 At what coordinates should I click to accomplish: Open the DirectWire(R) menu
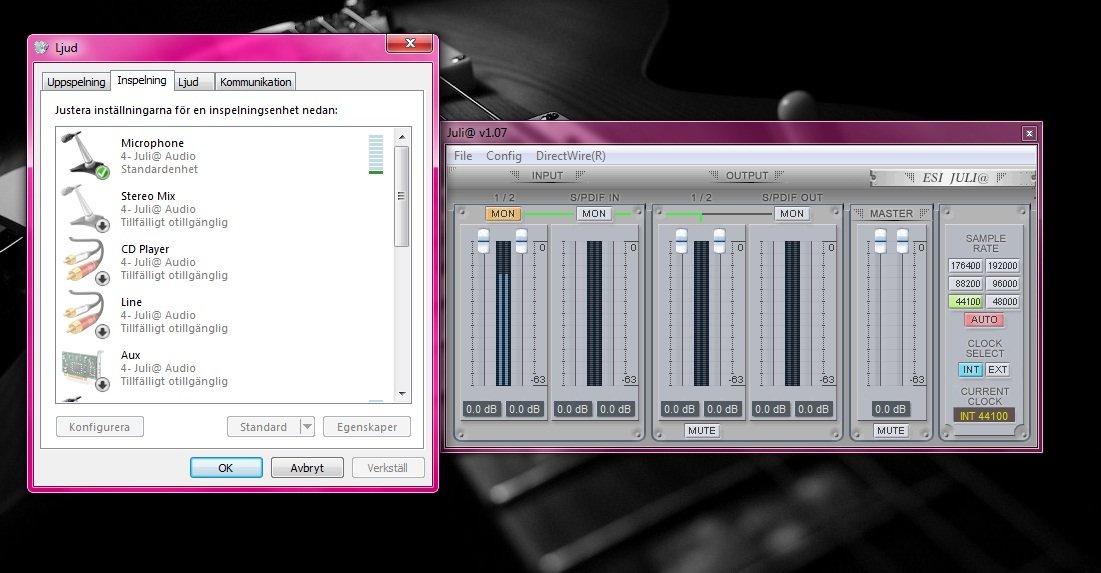pyautogui.click(x=570, y=156)
